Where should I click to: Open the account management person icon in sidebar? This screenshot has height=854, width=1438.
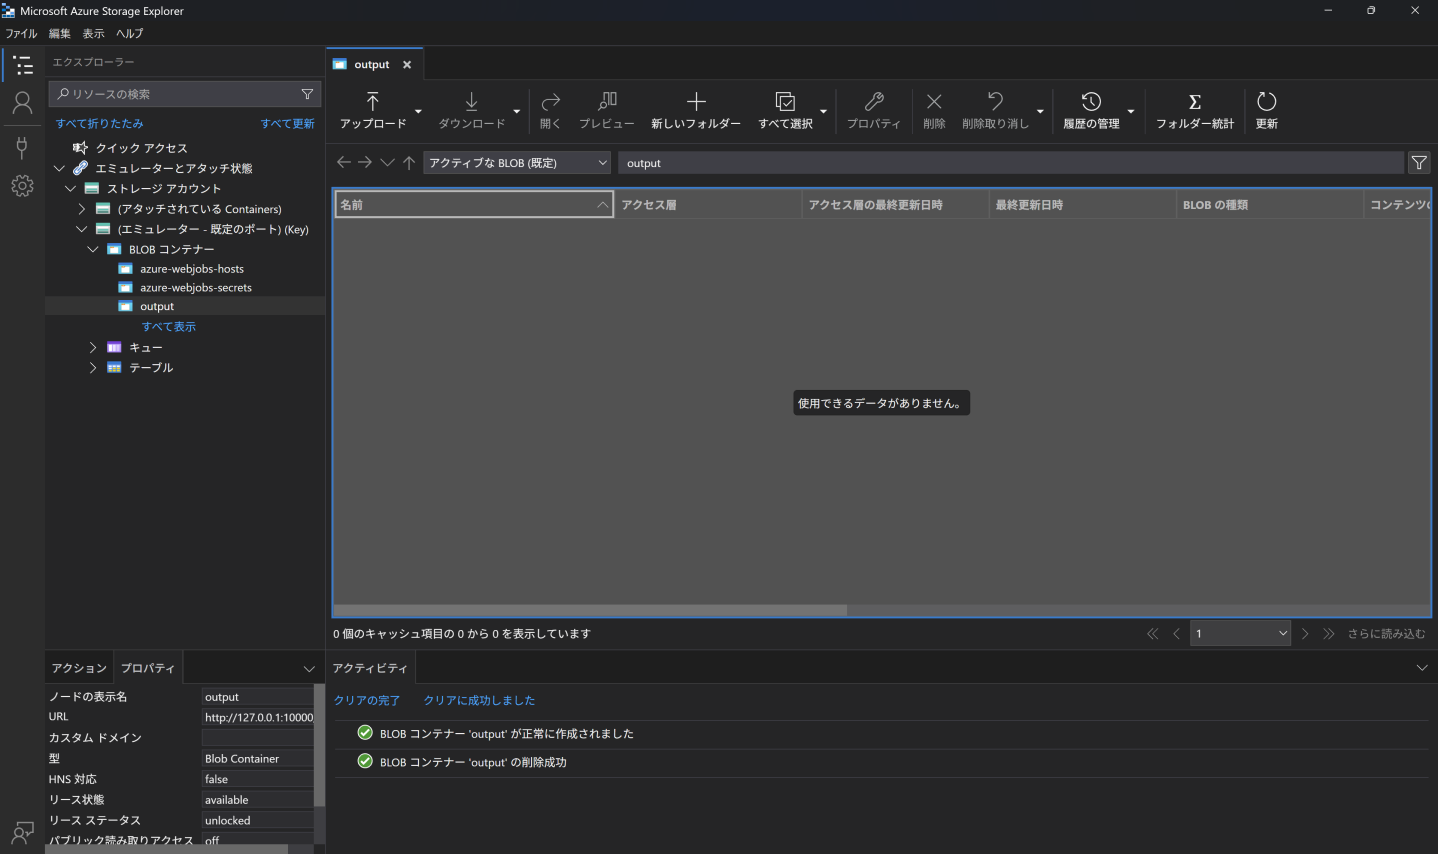tap(22, 103)
